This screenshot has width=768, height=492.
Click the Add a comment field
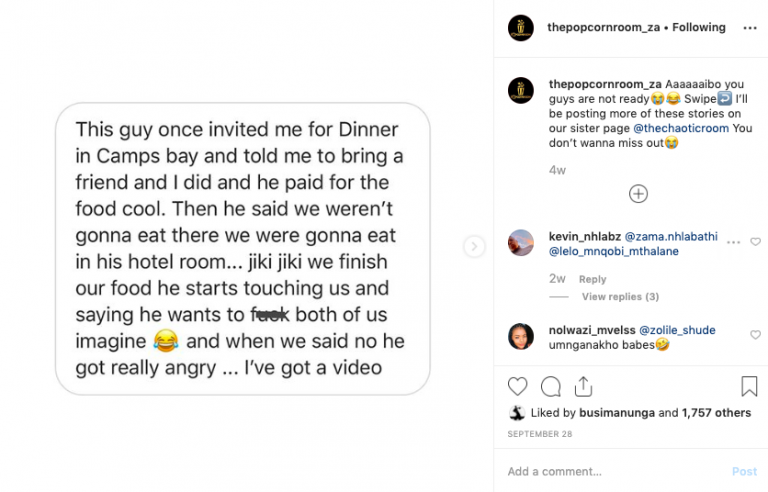pyautogui.click(x=610, y=471)
